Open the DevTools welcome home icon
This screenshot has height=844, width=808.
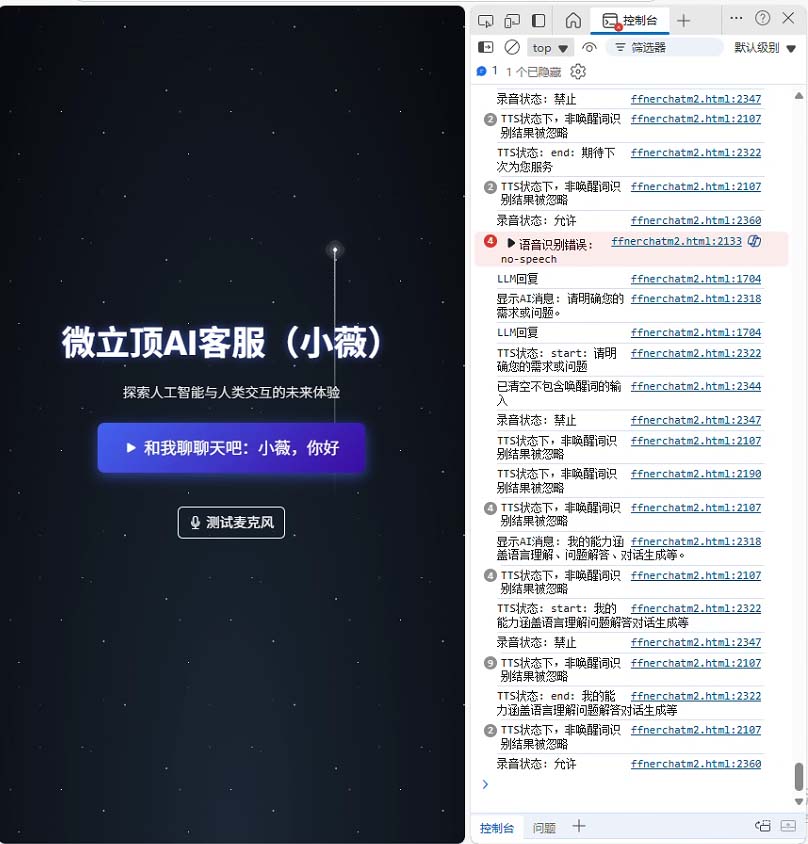pyautogui.click(x=573, y=20)
